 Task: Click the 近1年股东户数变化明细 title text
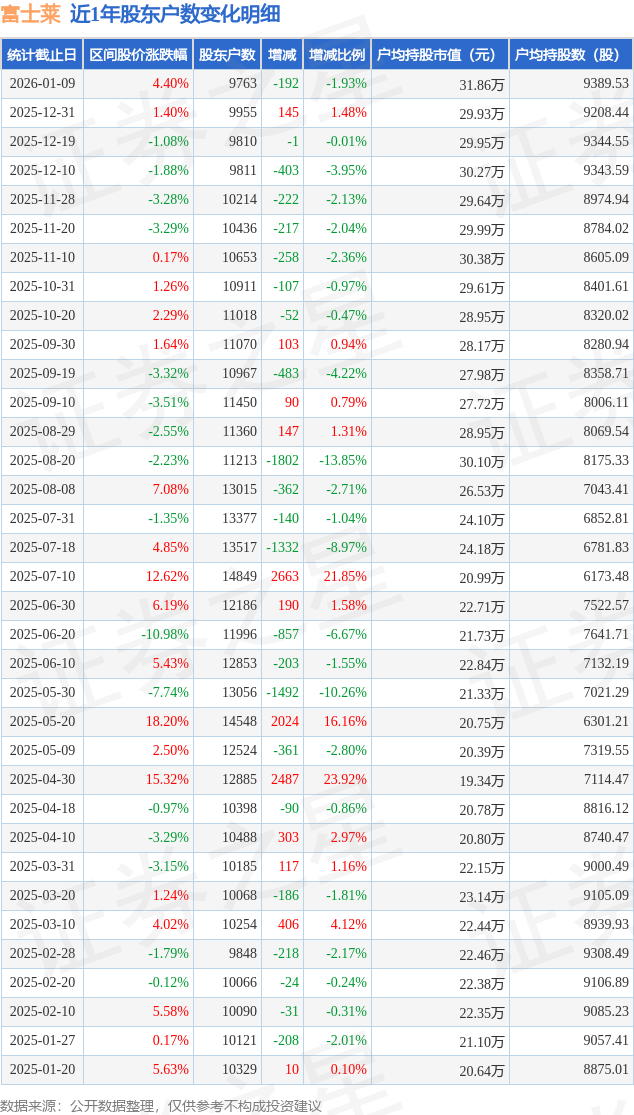click(x=174, y=14)
